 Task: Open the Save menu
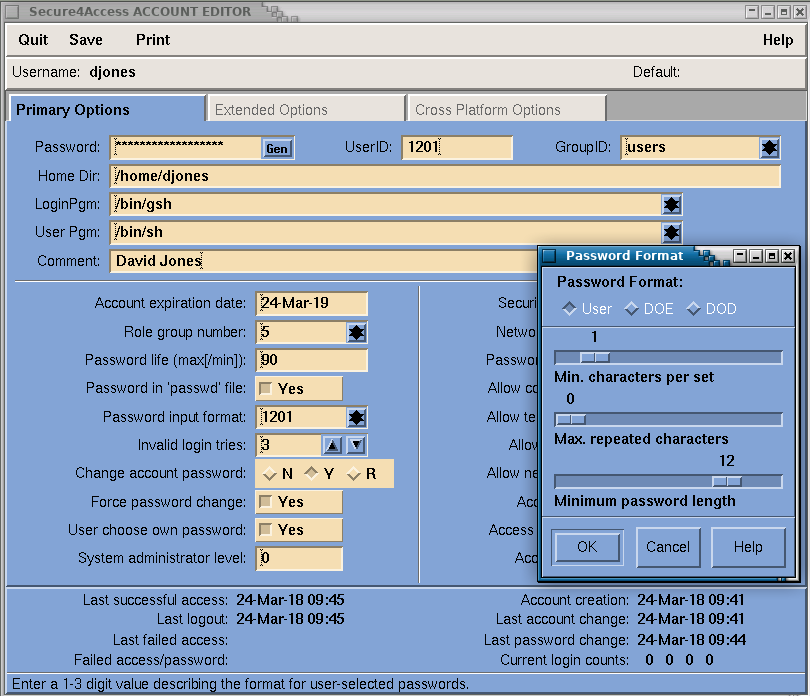(x=86, y=40)
